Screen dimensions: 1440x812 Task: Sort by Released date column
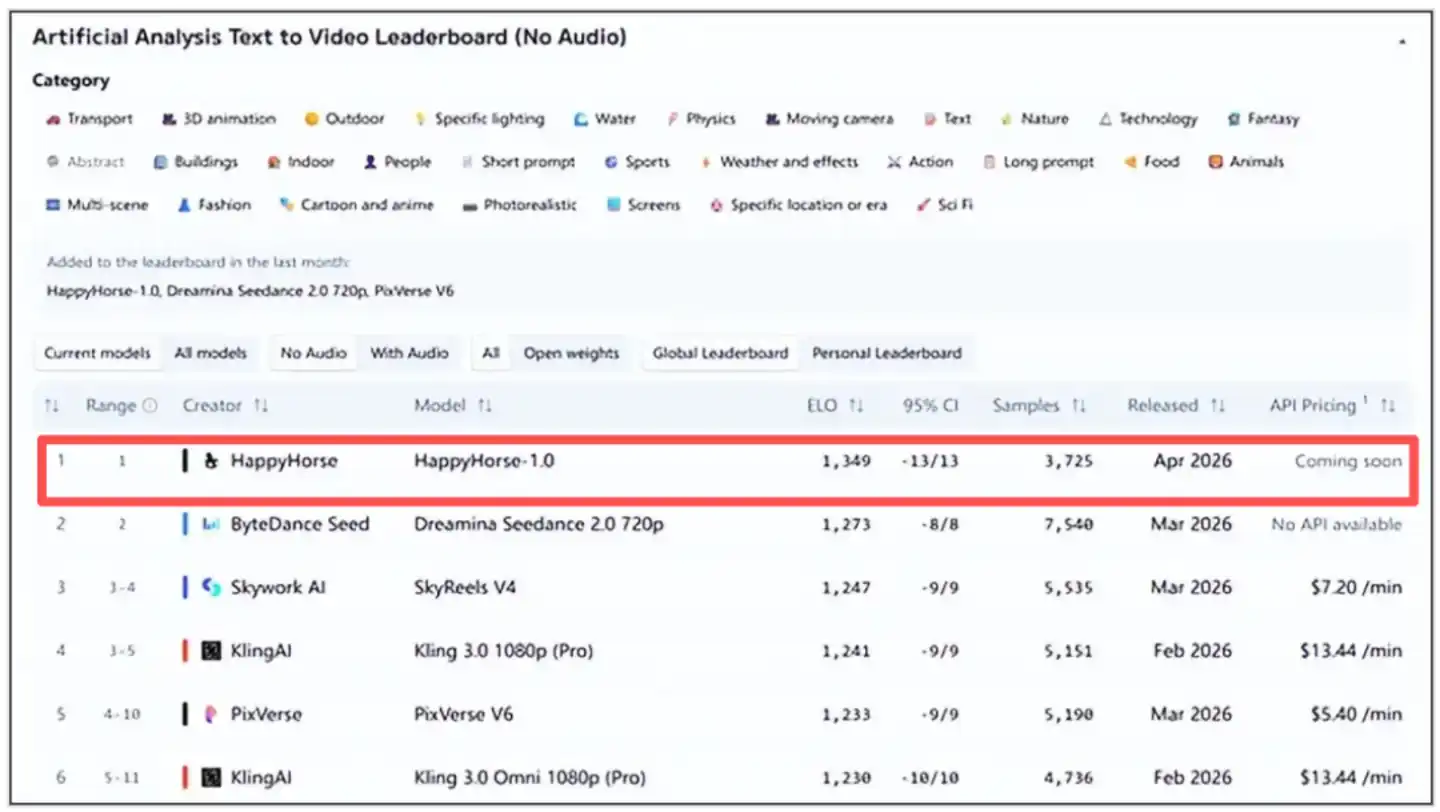click(1217, 406)
